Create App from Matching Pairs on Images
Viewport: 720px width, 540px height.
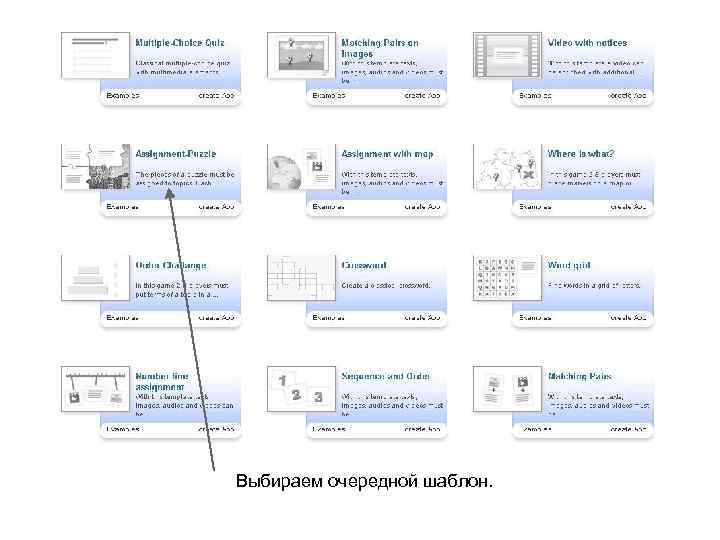(422, 96)
